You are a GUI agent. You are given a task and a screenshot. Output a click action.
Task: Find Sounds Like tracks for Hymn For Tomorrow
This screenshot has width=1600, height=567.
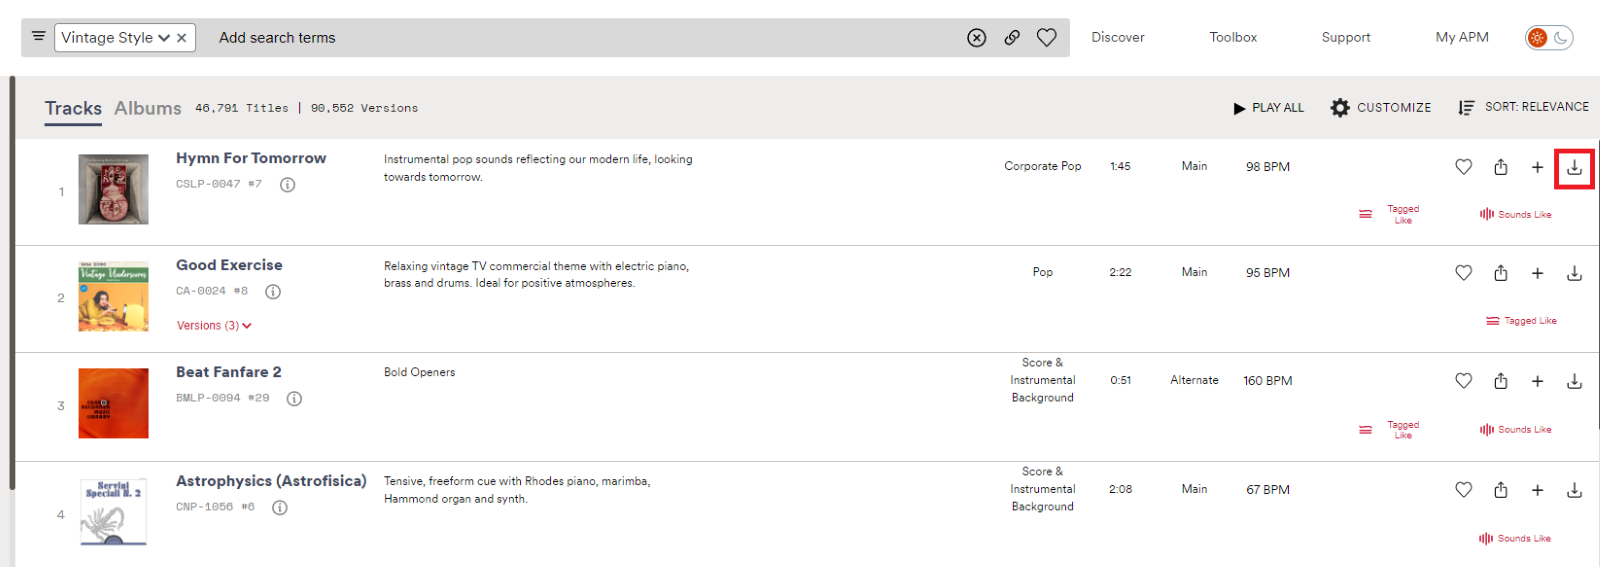click(x=1516, y=214)
